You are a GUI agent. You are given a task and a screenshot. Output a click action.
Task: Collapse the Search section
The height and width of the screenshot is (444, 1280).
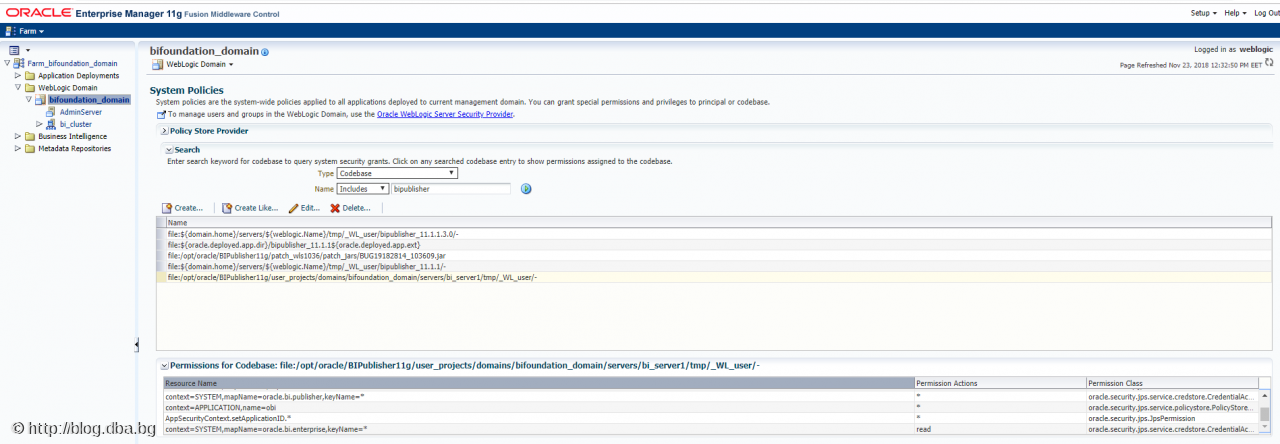(169, 150)
